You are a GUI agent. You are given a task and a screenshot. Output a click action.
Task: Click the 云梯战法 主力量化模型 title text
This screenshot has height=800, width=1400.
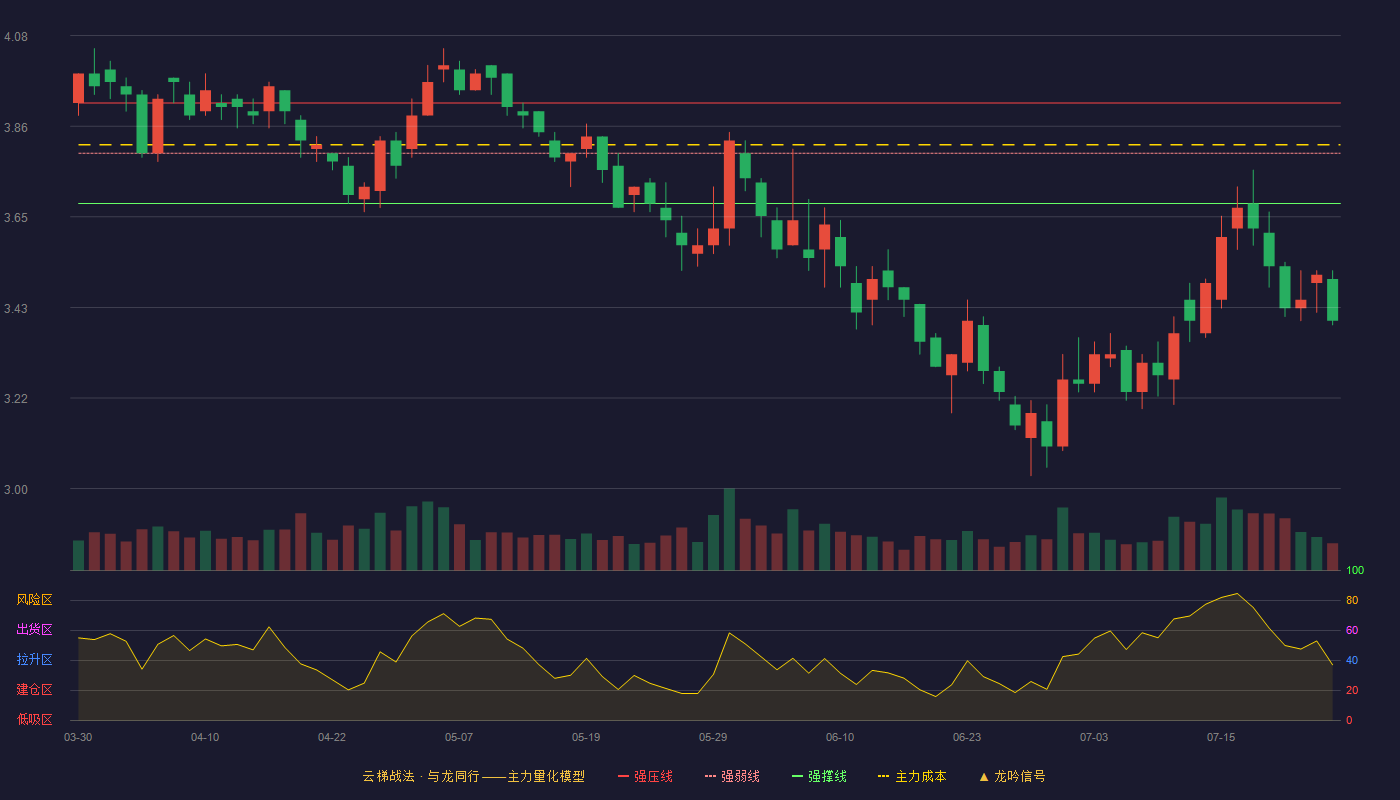[474, 776]
